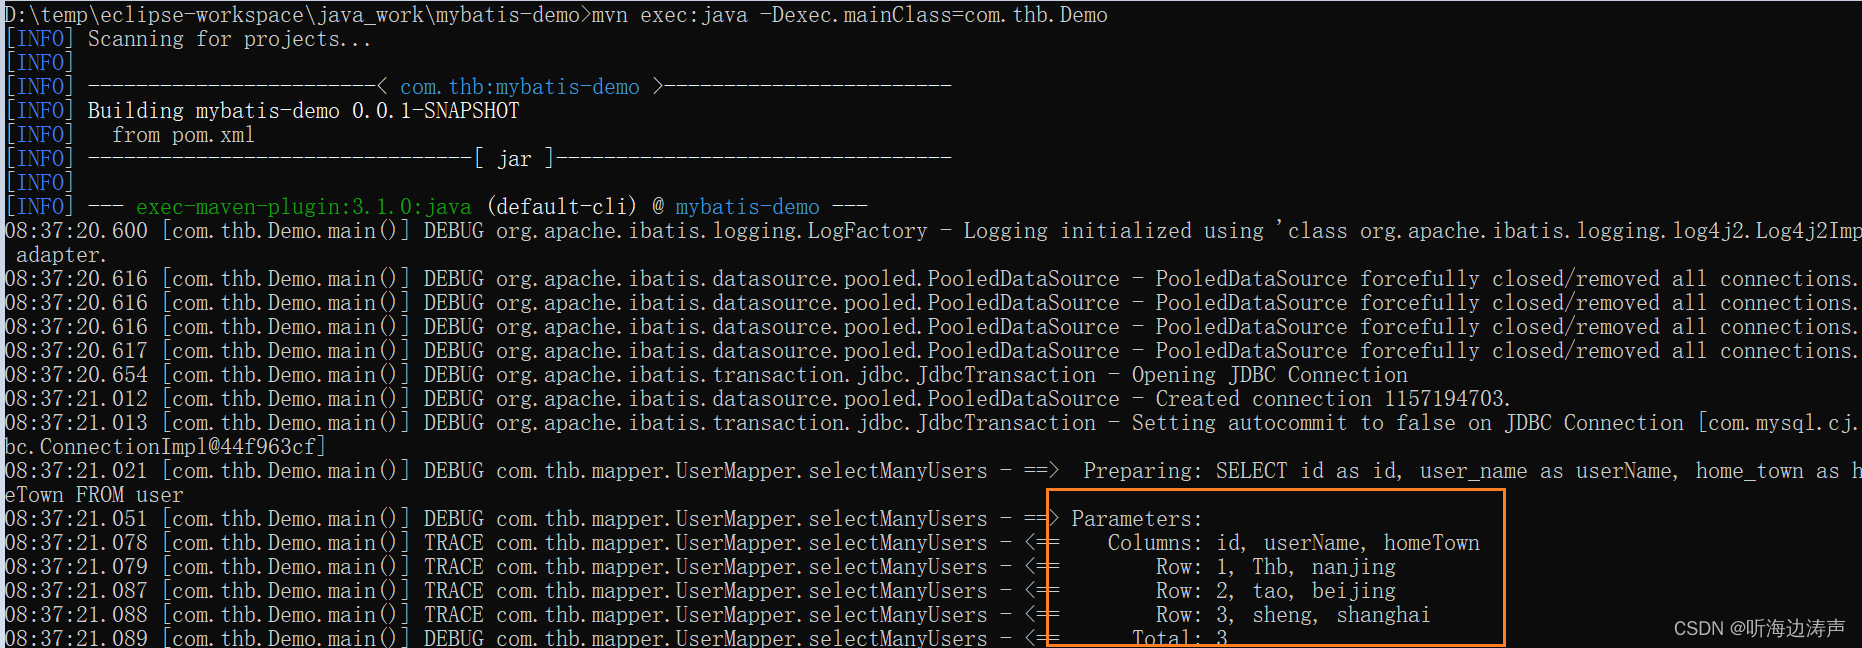Select 'exec-maven-plugin:3.1.0:java' text
The width and height of the screenshot is (1862, 648).
tap(303, 207)
